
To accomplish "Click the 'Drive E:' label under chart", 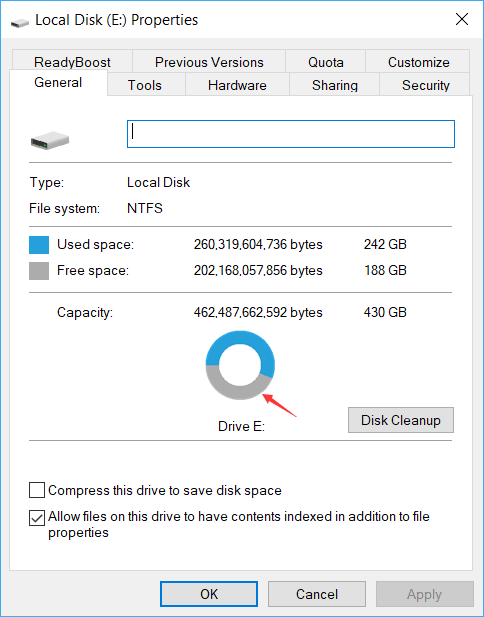I will coord(241,426).
